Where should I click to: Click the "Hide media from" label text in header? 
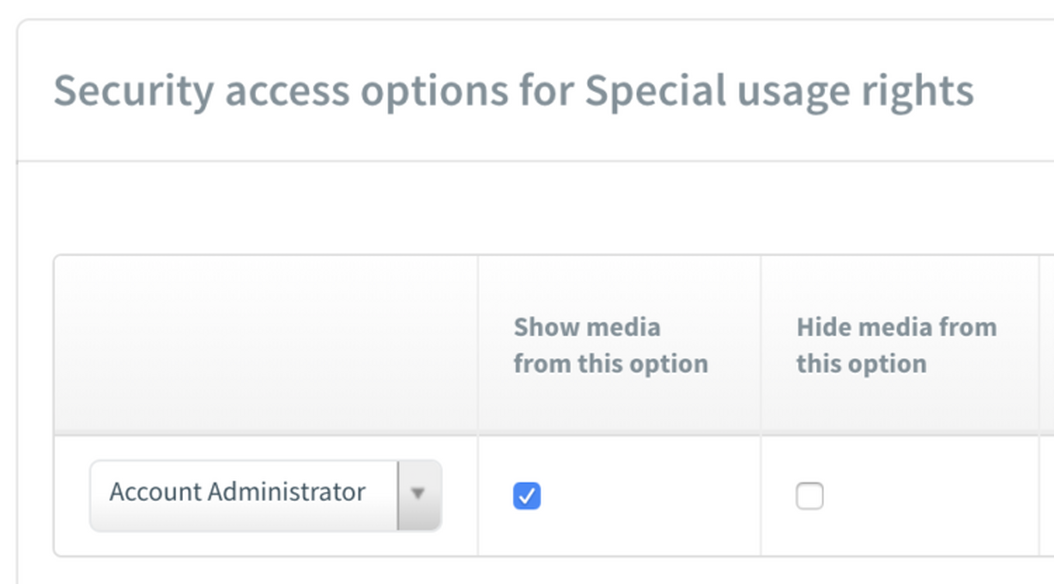pyautogui.click(x=896, y=327)
